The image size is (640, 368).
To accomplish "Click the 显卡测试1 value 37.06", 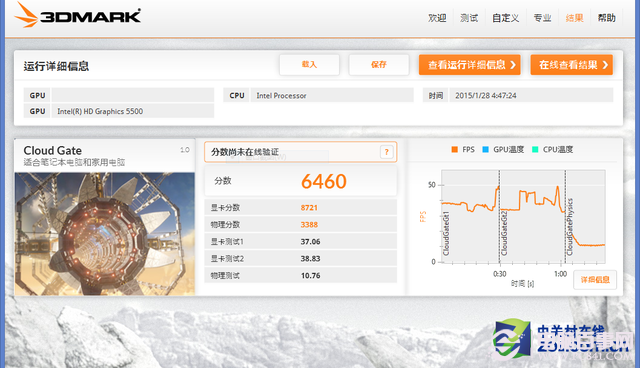I will 310,242.
